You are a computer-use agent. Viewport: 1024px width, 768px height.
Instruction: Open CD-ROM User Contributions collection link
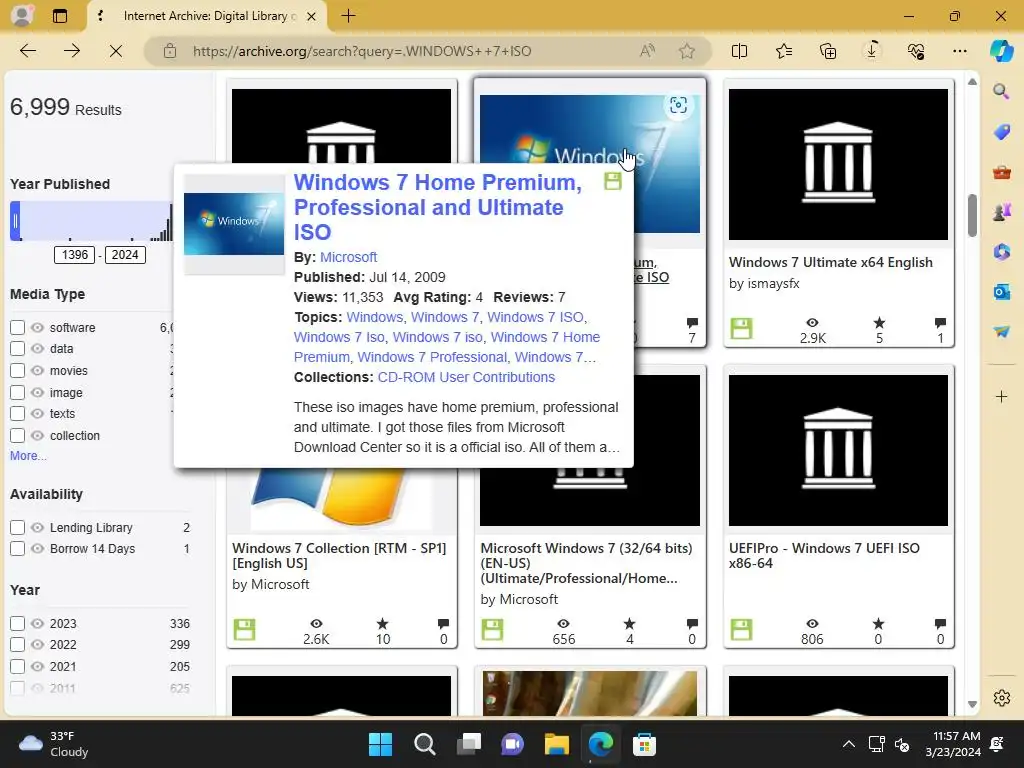tap(466, 377)
